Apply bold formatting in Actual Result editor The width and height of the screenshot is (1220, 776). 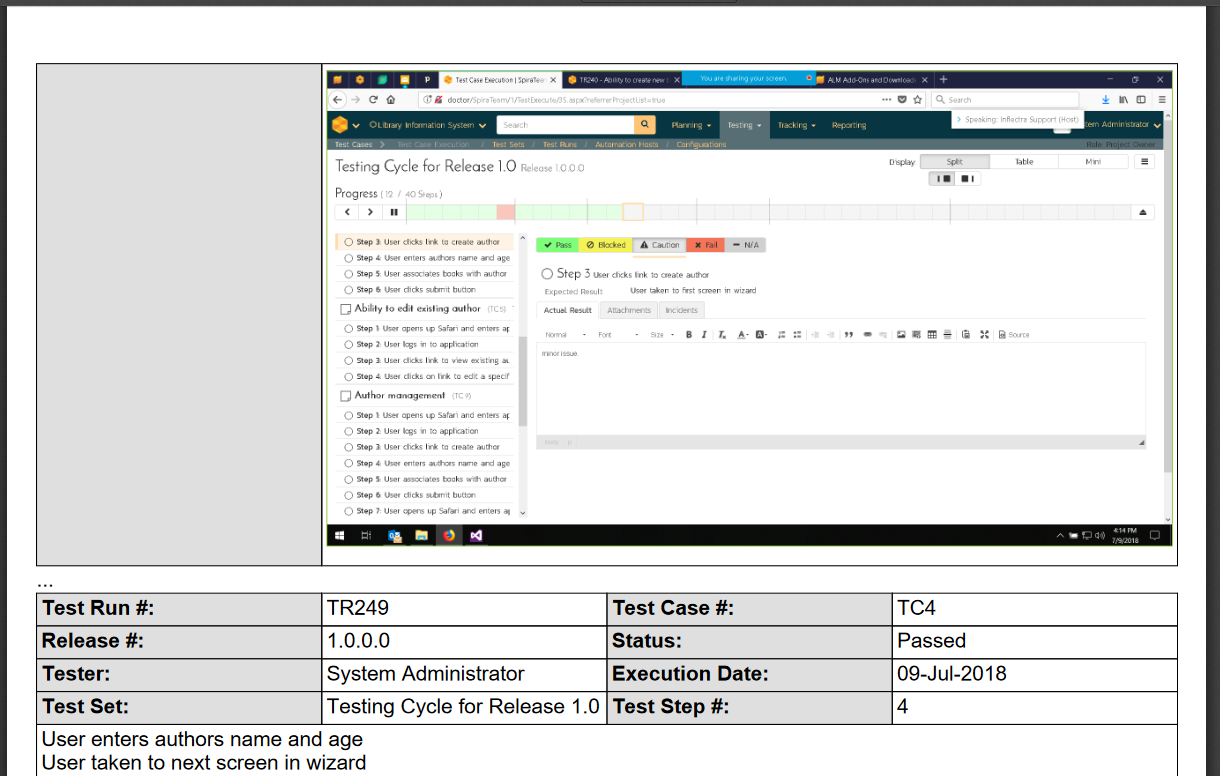tap(689, 335)
